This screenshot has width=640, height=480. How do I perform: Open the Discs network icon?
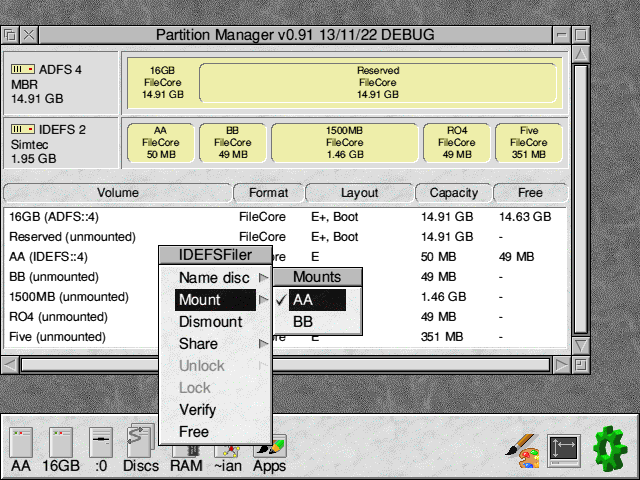pyautogui.click(x=141, y=448)
